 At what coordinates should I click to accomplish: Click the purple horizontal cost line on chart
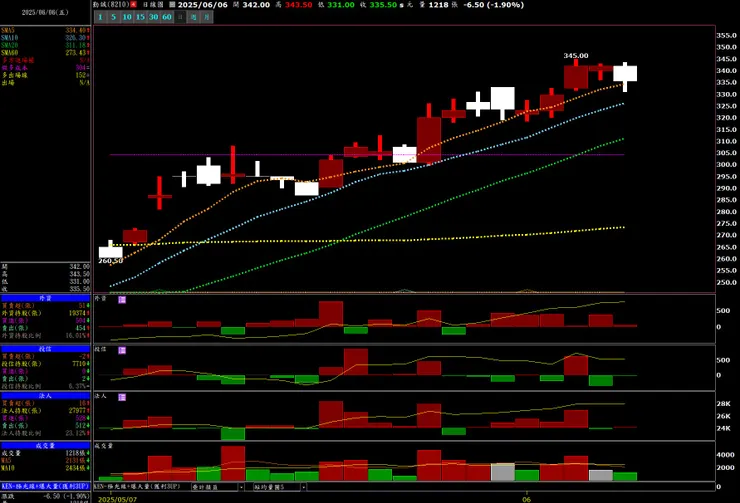(x=367, y=155)
